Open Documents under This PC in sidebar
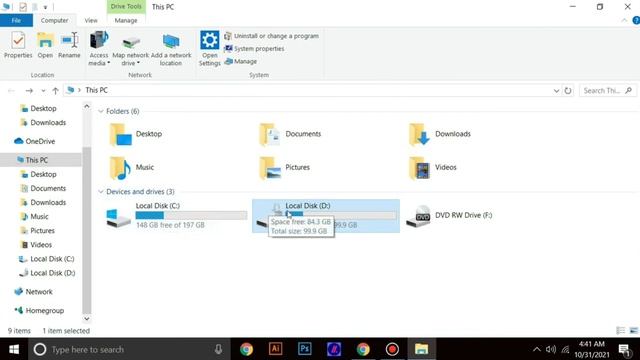This screenshot has height=360, width=640. point(43,188)
